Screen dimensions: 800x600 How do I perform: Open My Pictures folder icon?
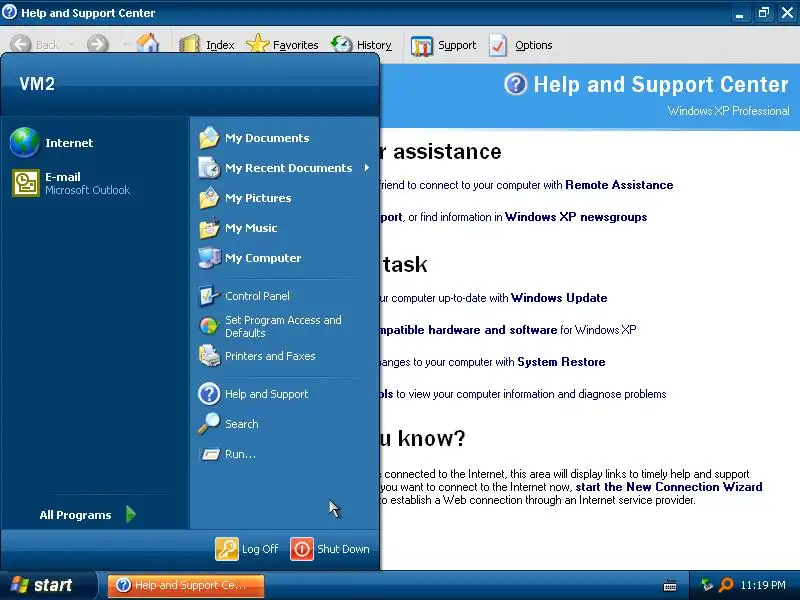[x=209, y=198]
